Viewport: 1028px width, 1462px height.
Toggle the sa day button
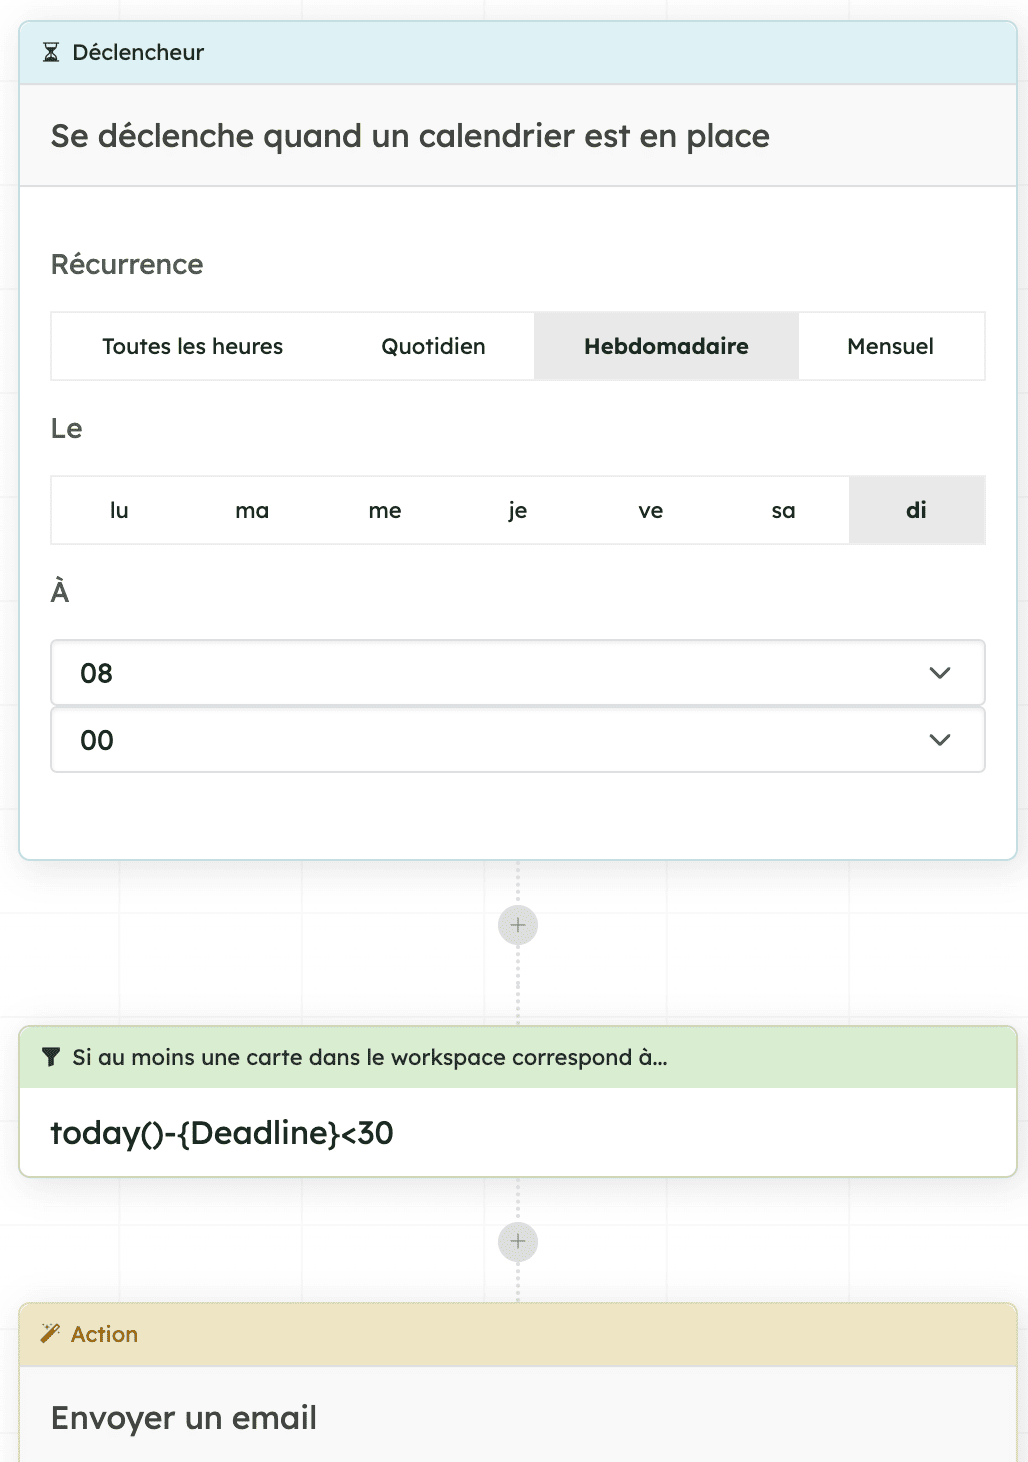tap(783, 510)
